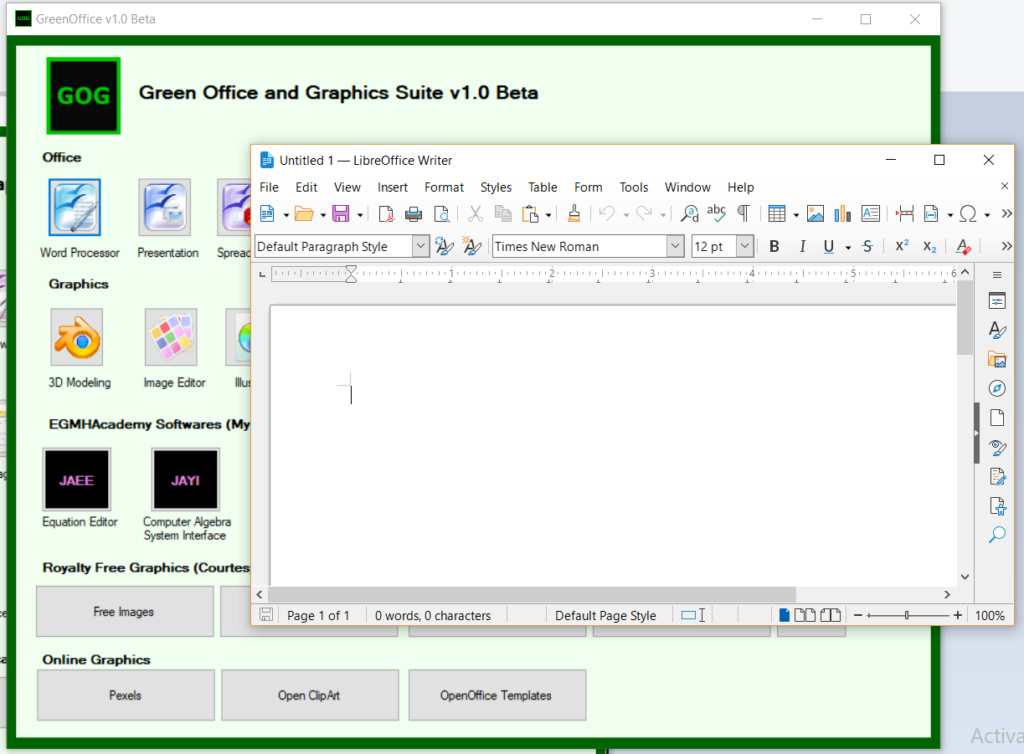
Task: Open dropdown arrow beside New document icon
Action: click(x=286, y=215)
